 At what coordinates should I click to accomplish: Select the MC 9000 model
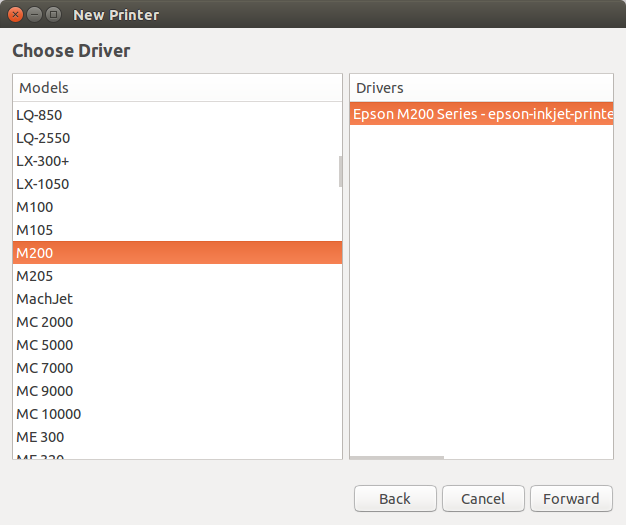(177, 391)
